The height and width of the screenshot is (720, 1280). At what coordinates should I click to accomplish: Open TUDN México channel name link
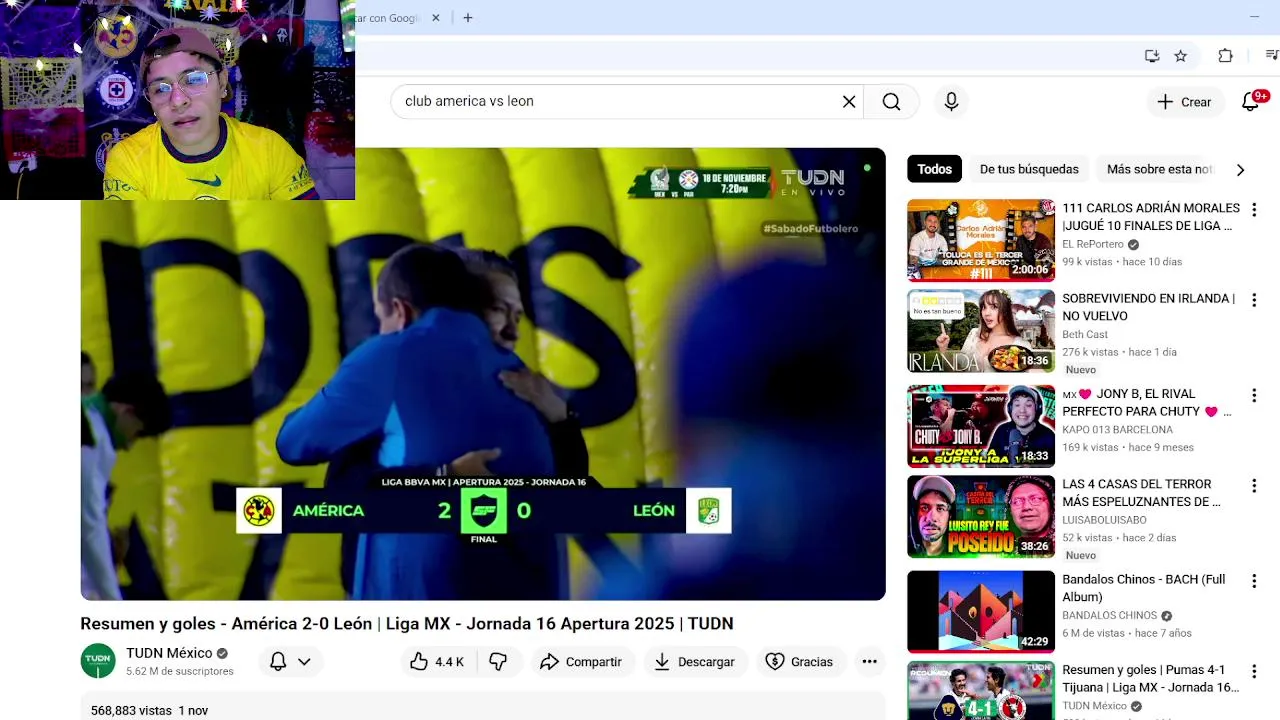click(x=169, y=653)
